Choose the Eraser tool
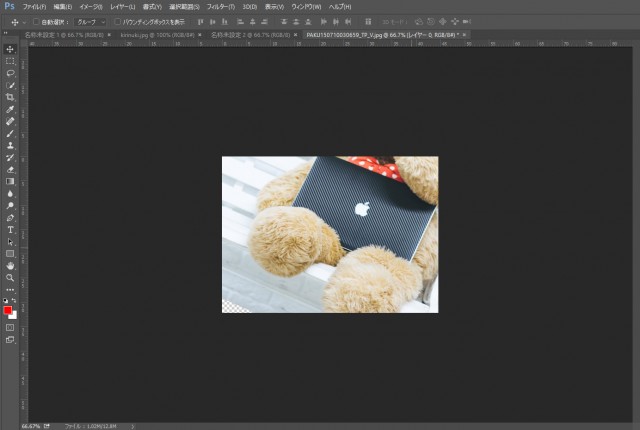Viewport: 640px width, 430px height. pyautogui.click(x=10, y=169)
